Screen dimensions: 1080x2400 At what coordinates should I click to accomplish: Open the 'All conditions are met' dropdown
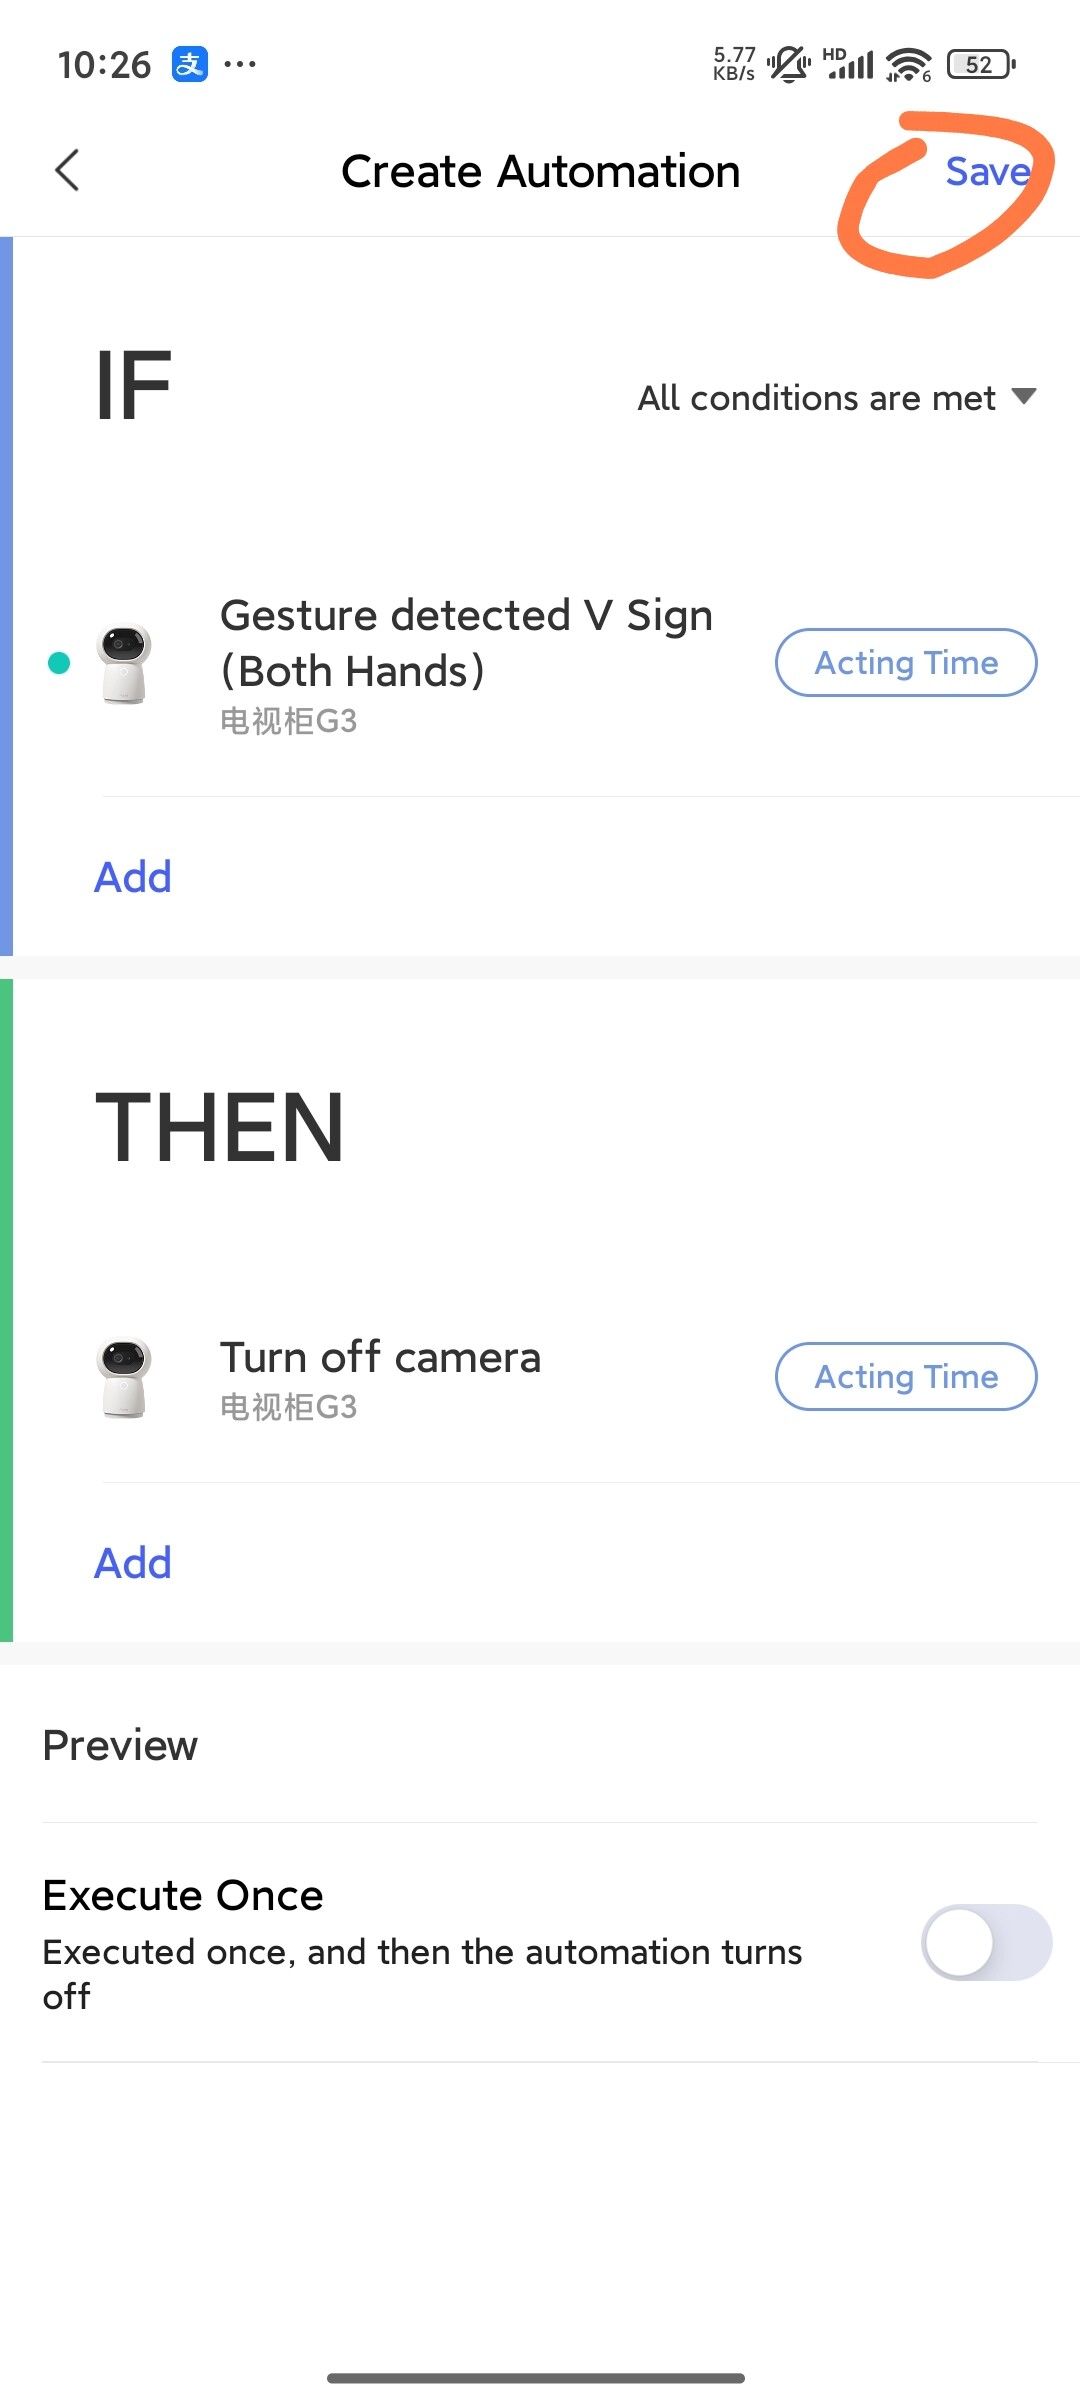816,398
